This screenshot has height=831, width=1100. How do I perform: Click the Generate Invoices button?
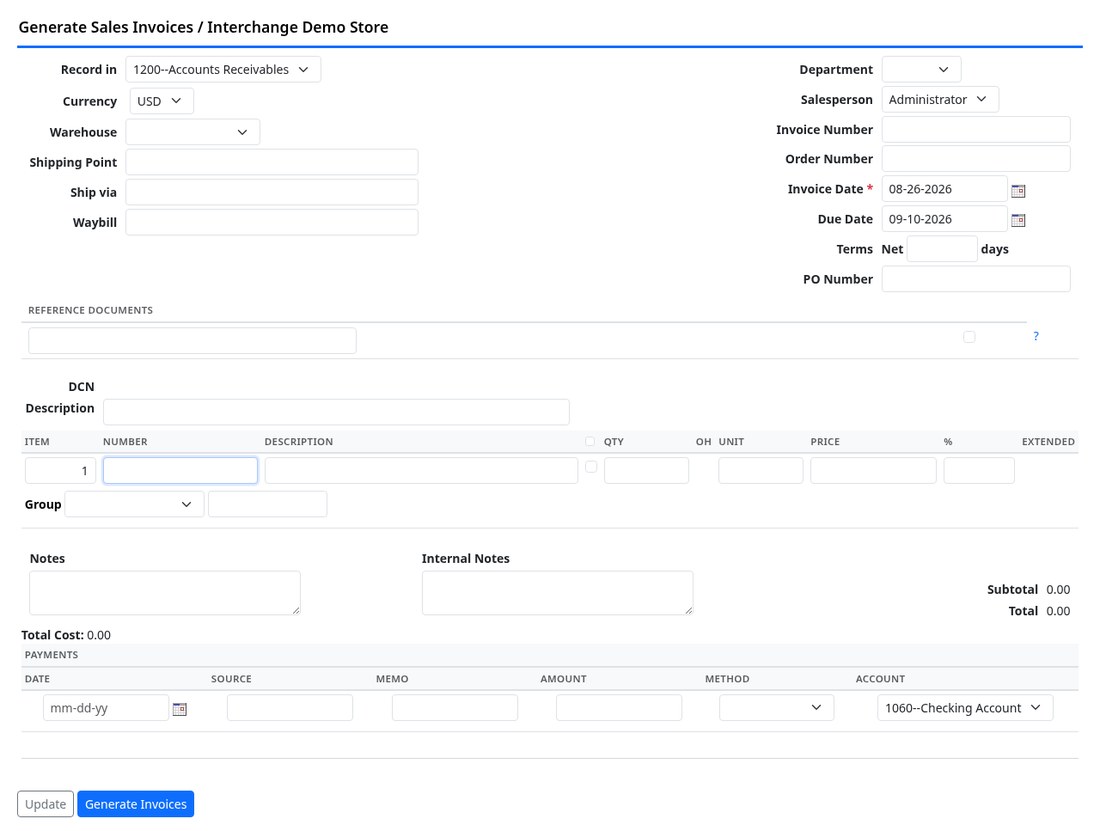[x=135, y=804]
